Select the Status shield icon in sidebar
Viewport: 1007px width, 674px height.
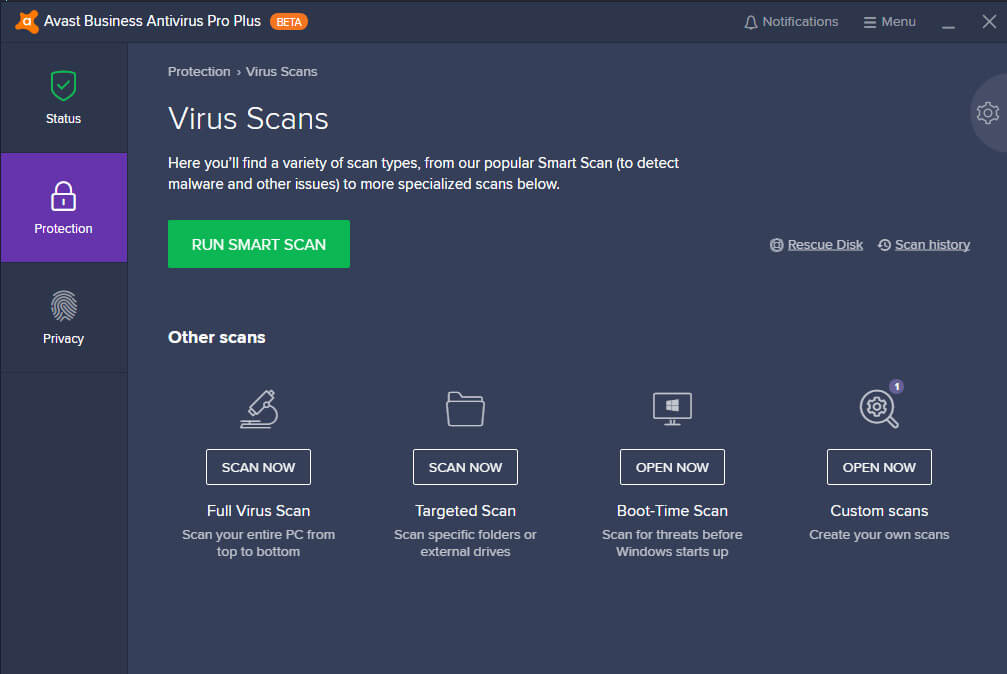tap(63, 86)
